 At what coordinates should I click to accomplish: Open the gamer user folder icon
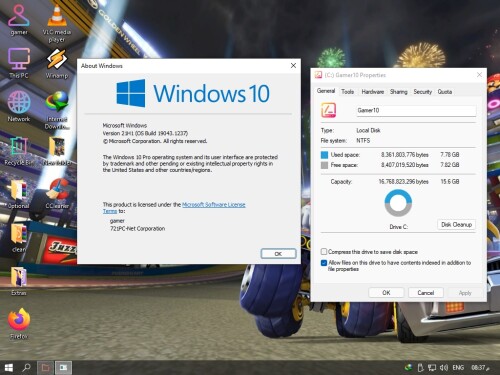click(19, 19)
